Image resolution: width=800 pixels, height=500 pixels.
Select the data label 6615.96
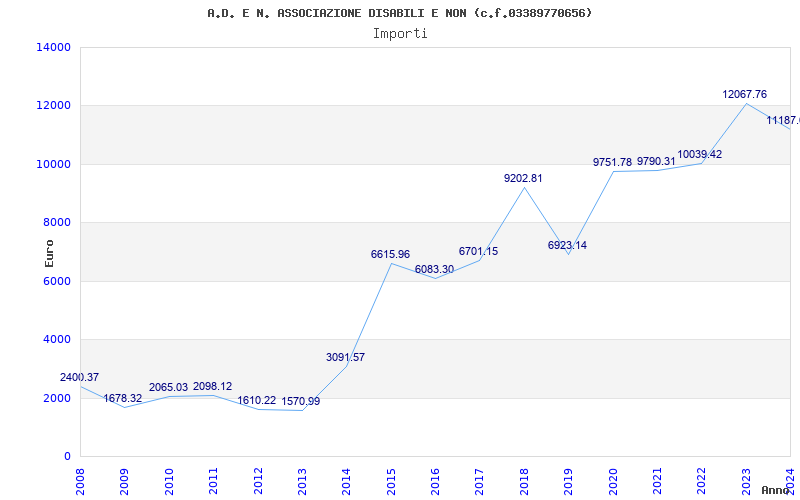click(390, 255)
